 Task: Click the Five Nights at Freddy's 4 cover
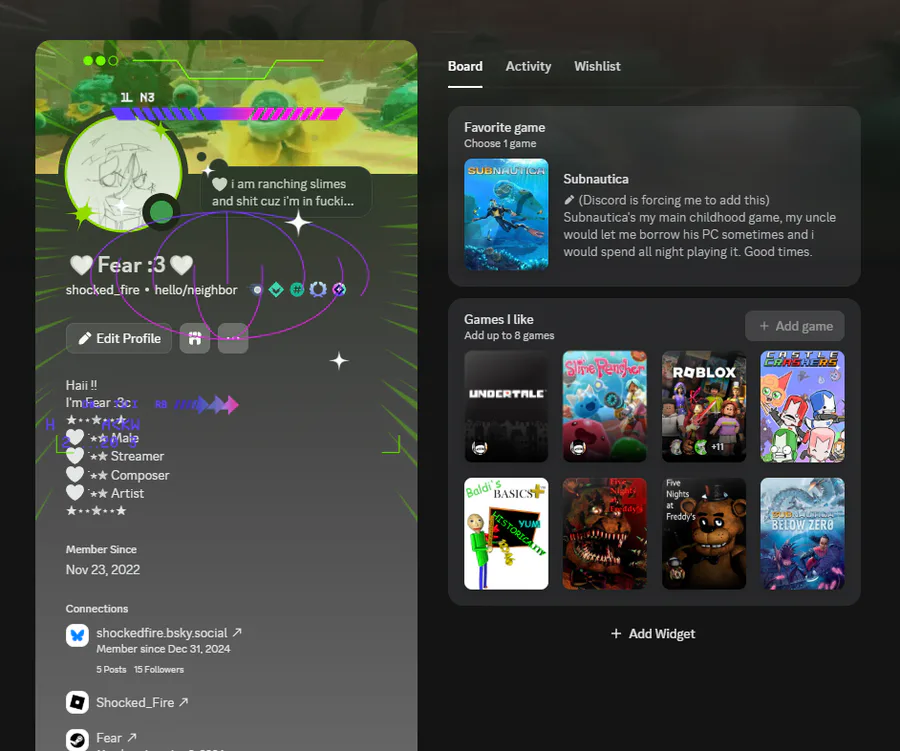604,533
